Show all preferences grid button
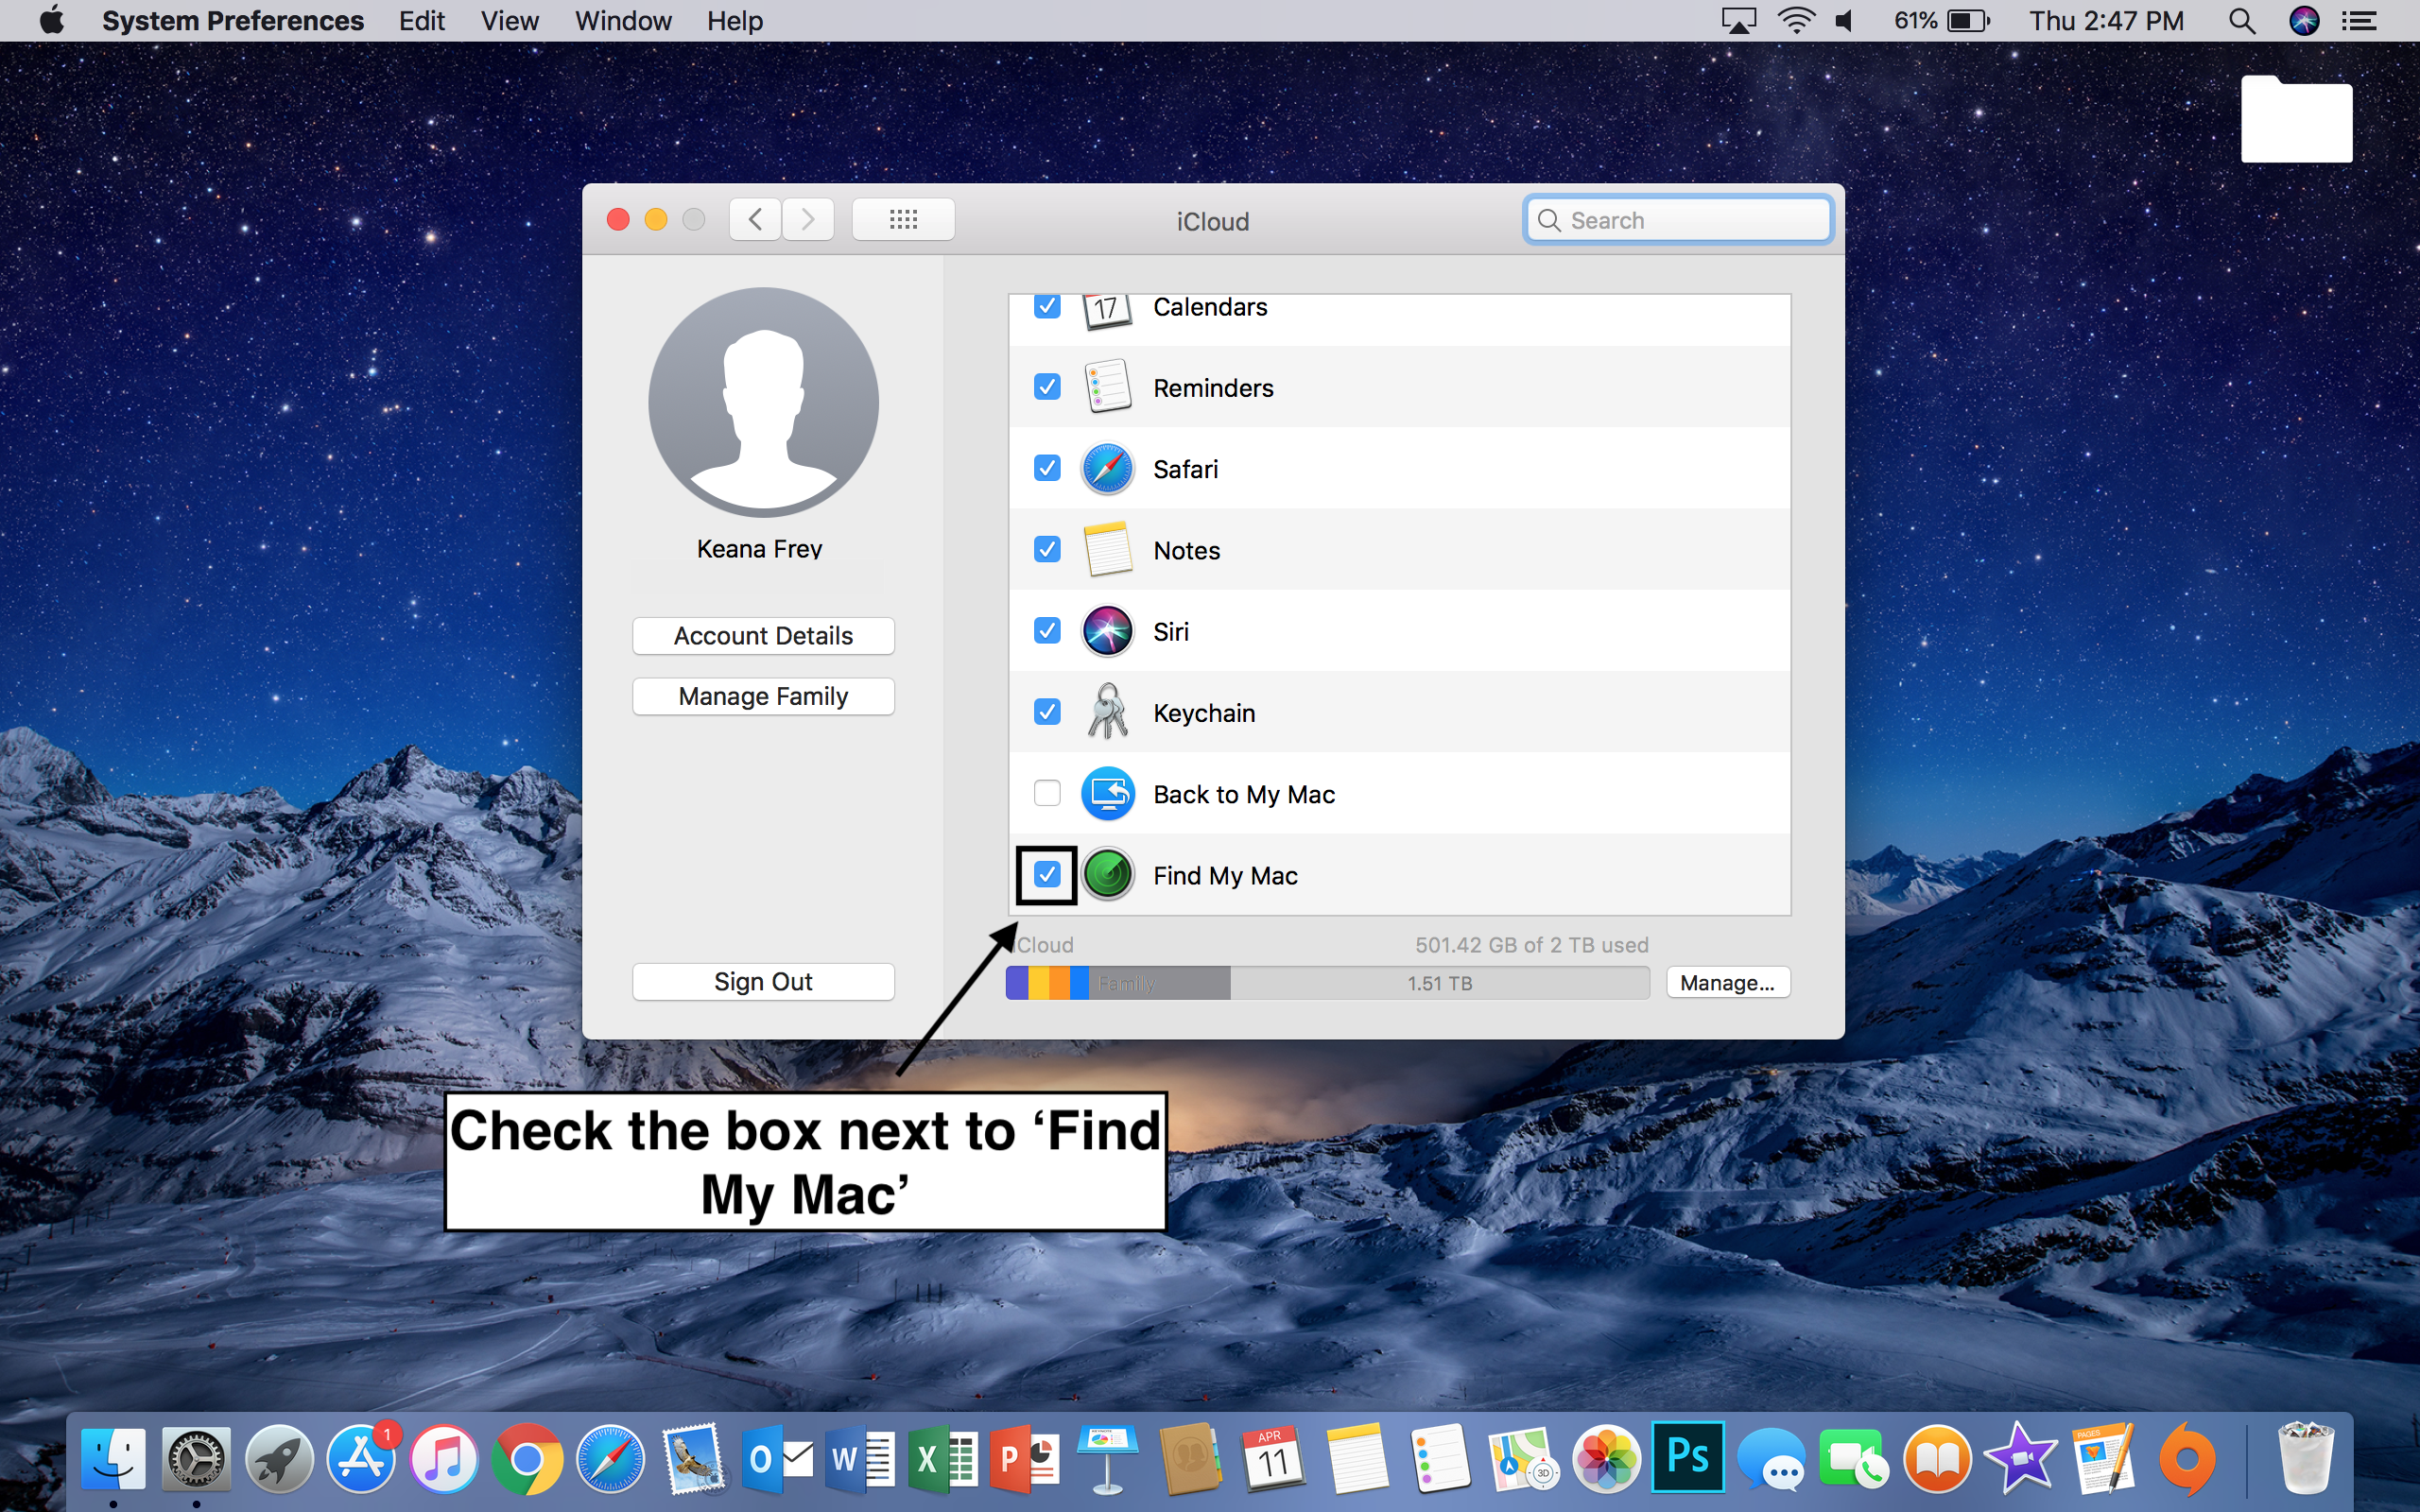This screenshot has width=2420, height=1512. pyautogui.click(x=903, y=219)
